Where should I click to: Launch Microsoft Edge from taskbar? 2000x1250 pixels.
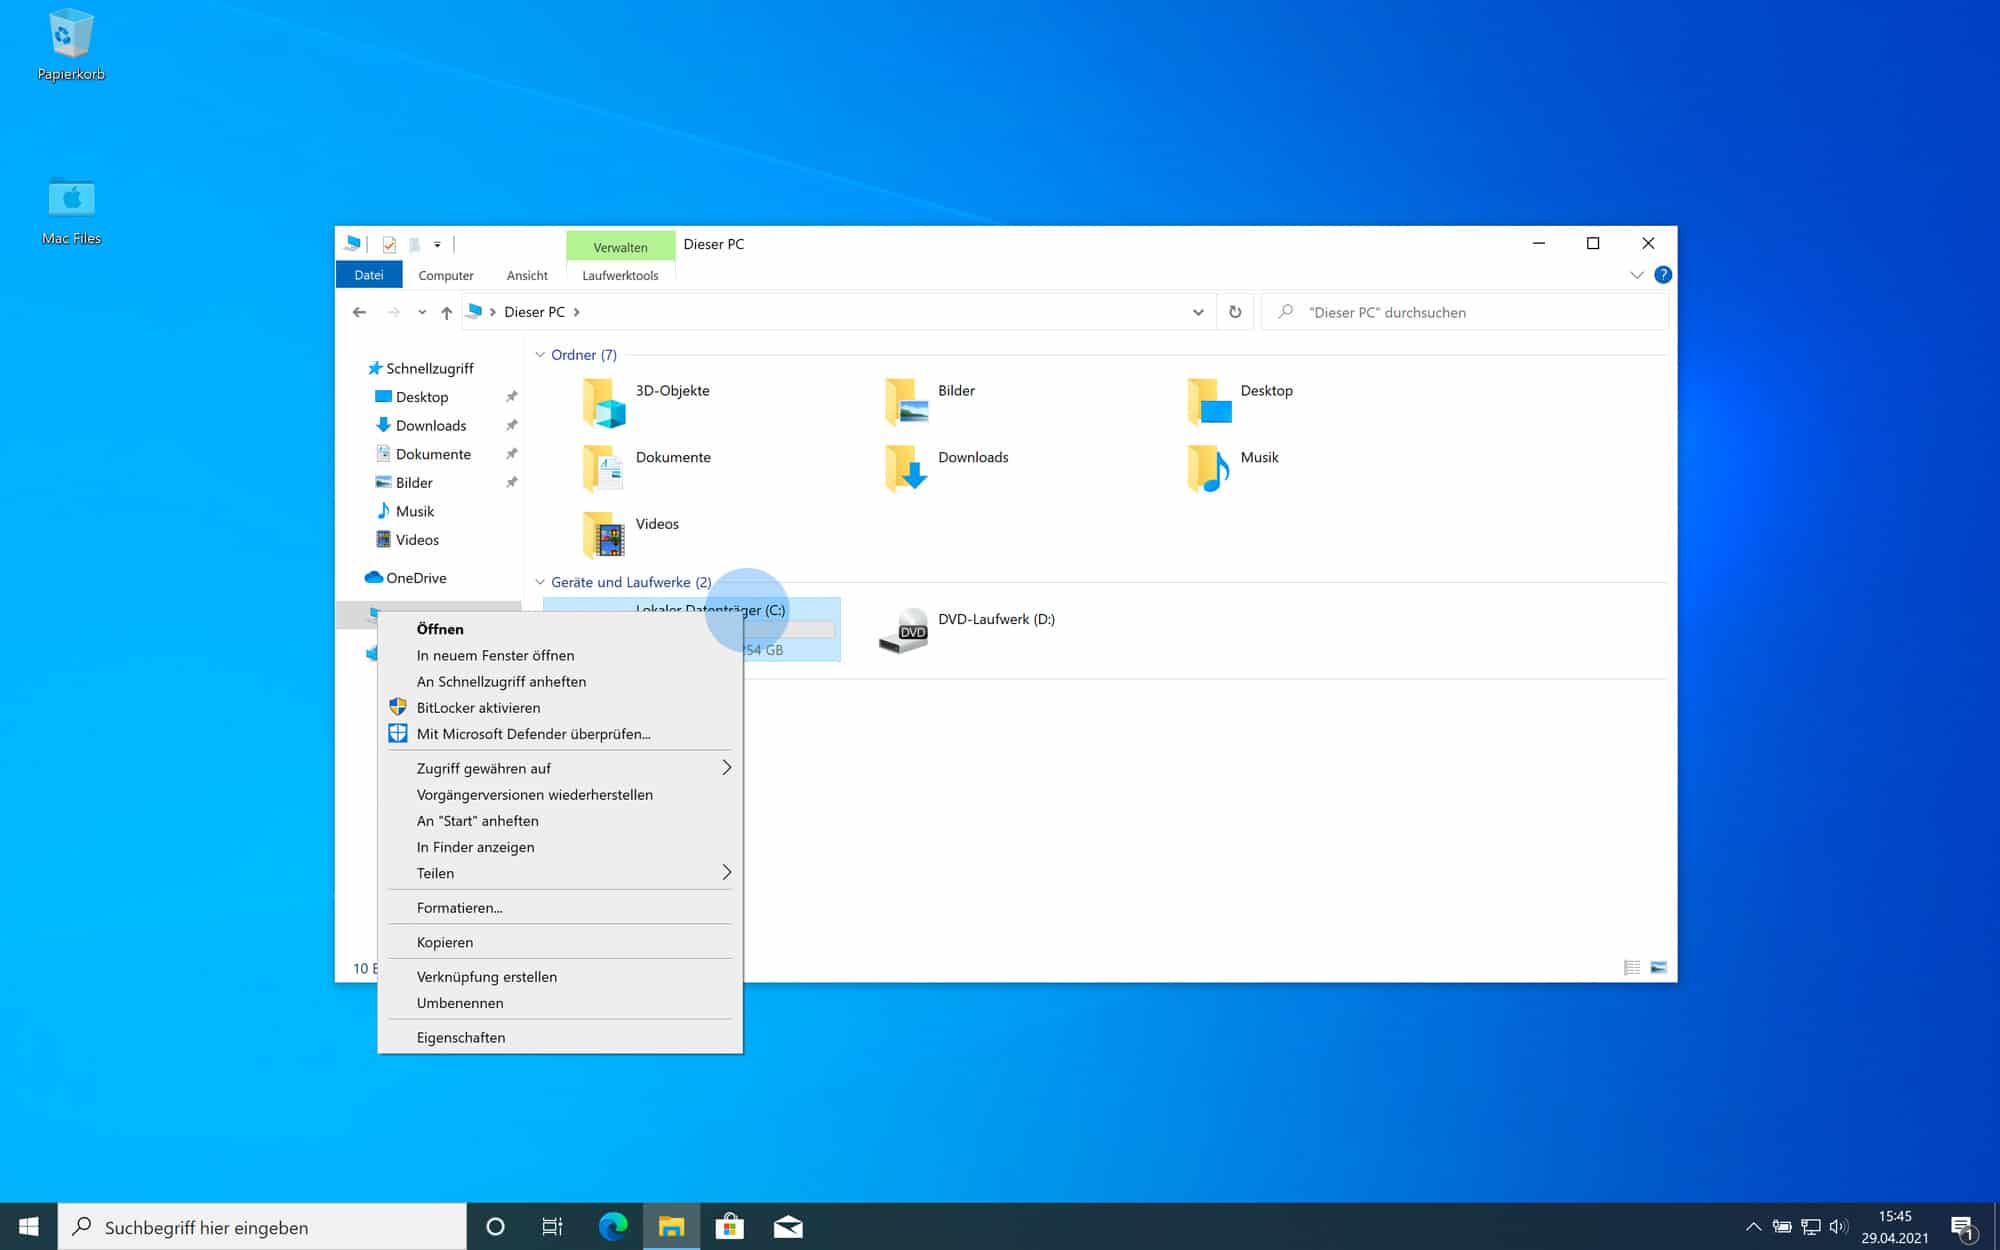(x=613, y=1227)
